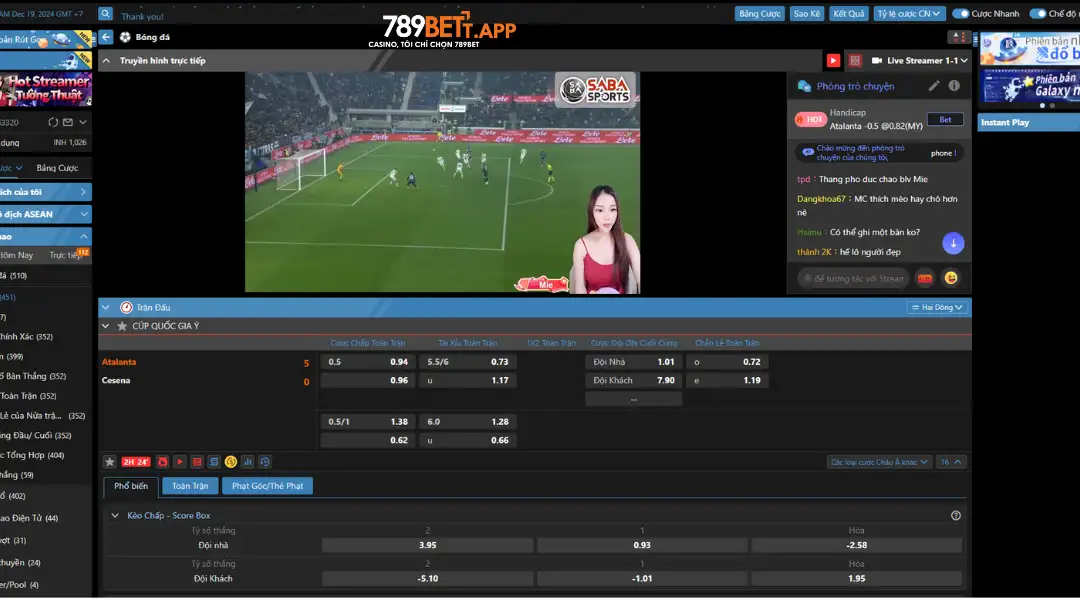The height and width of the screenshot is (600, 1080).
Task: Switch to Bảng Cược tab in left sidebar
Action: pyautogui.click(x=57, y=168)
